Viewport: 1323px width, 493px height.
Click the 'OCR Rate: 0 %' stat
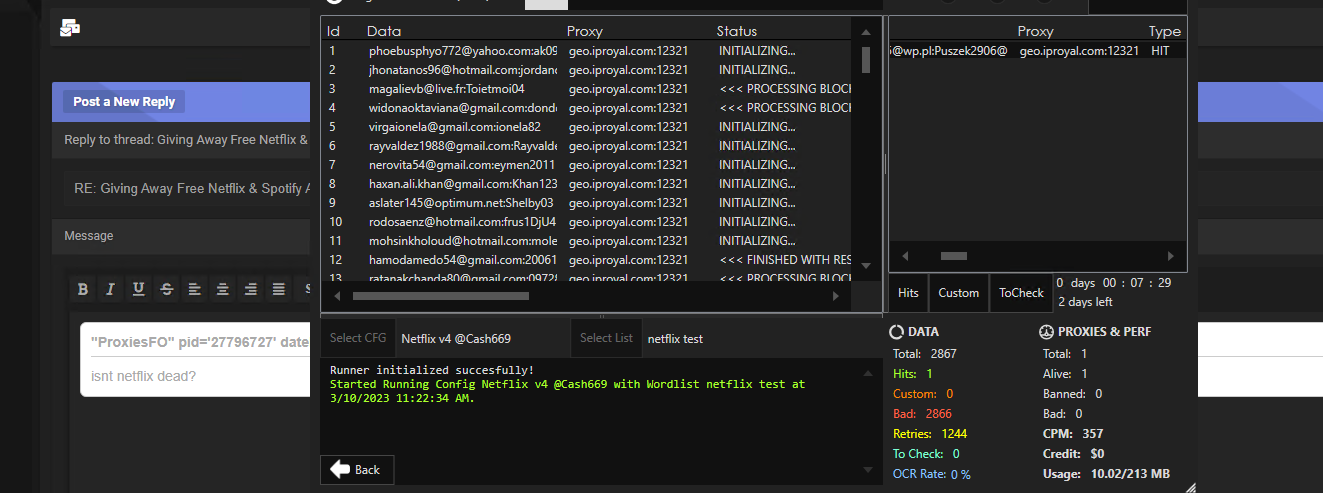(x=931, y=474)
